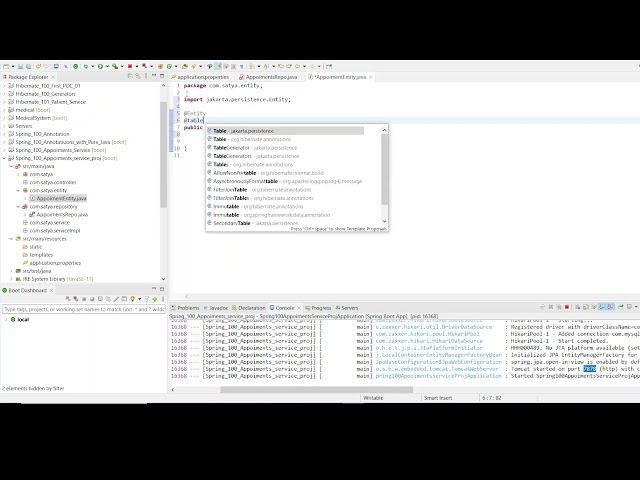This screenshot has height=480, width=640.
Task: Click Boot Dashboard filter text field
Action: (84, 309)
